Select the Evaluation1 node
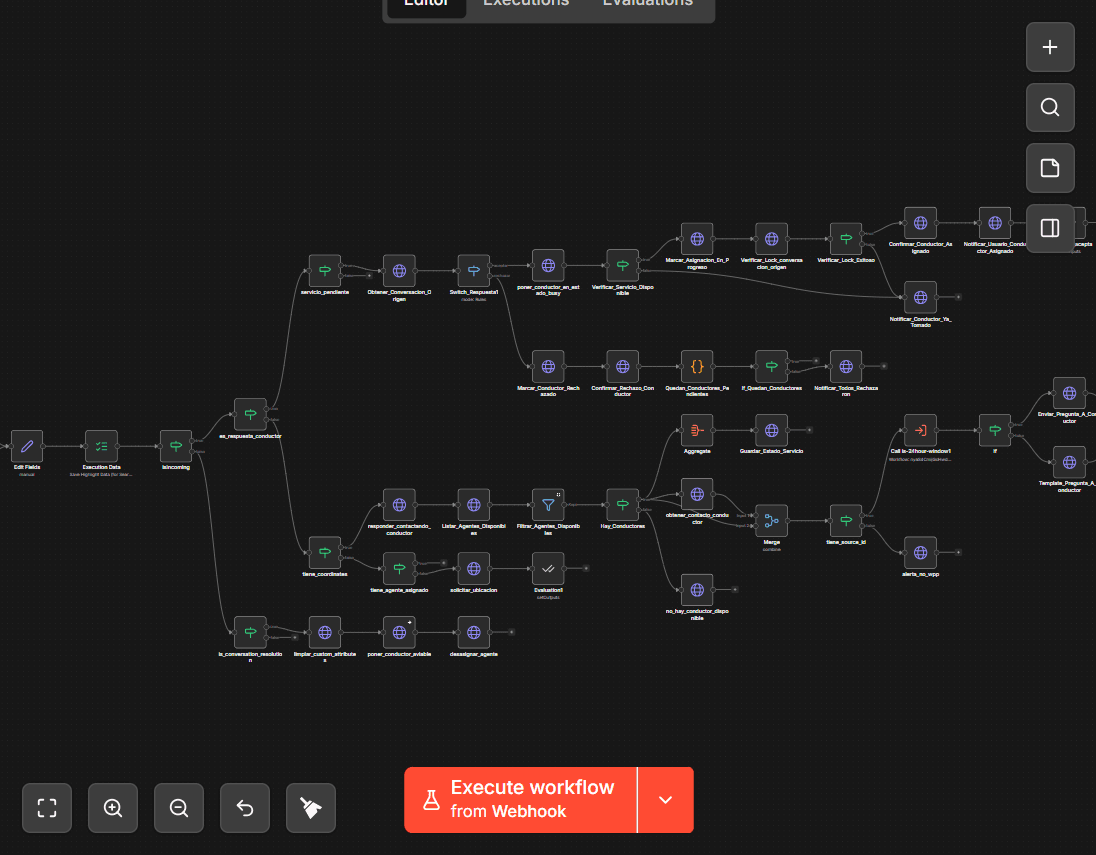 coord(547,570)
